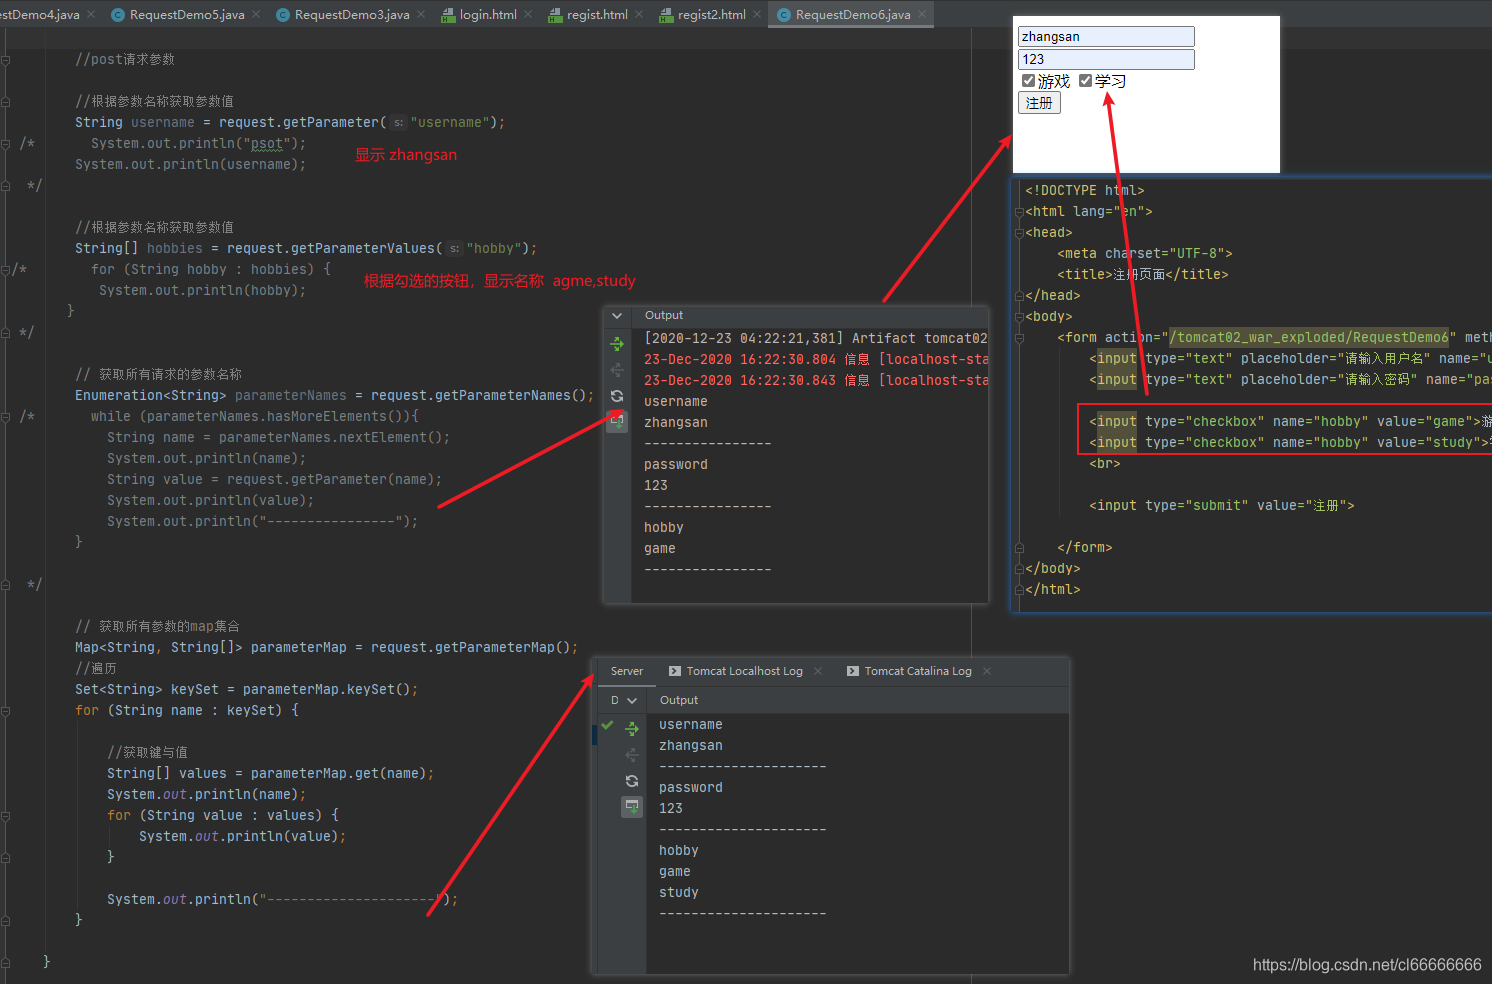
Task: Close the Tomcat Catalina Log tab
Action: 987,671
